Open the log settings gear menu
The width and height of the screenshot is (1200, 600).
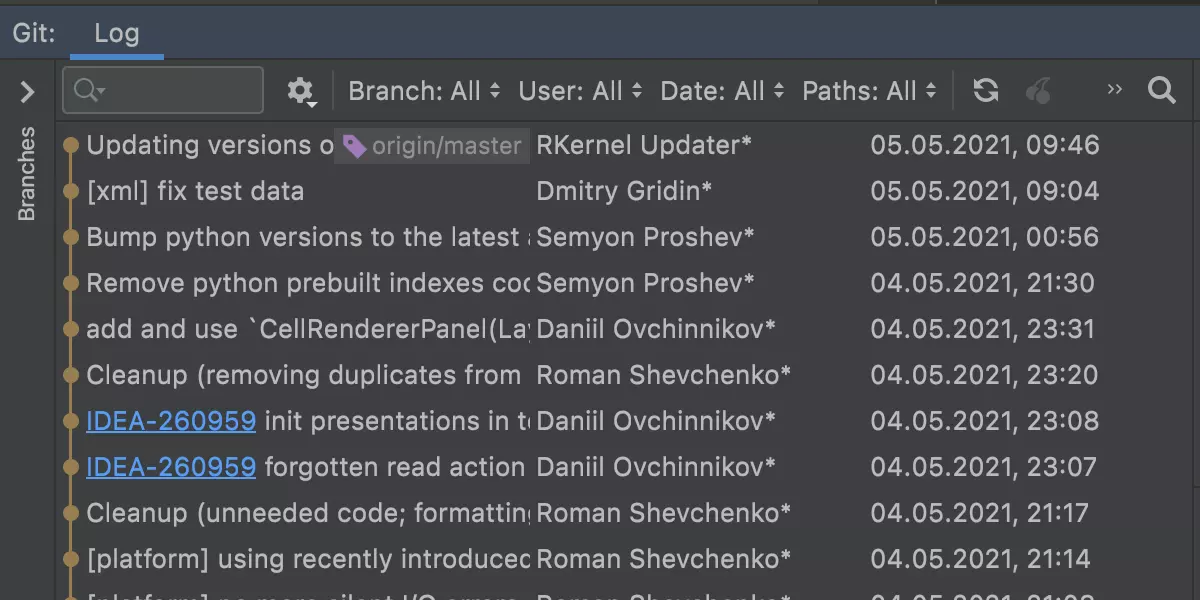(x=300, y=91)
